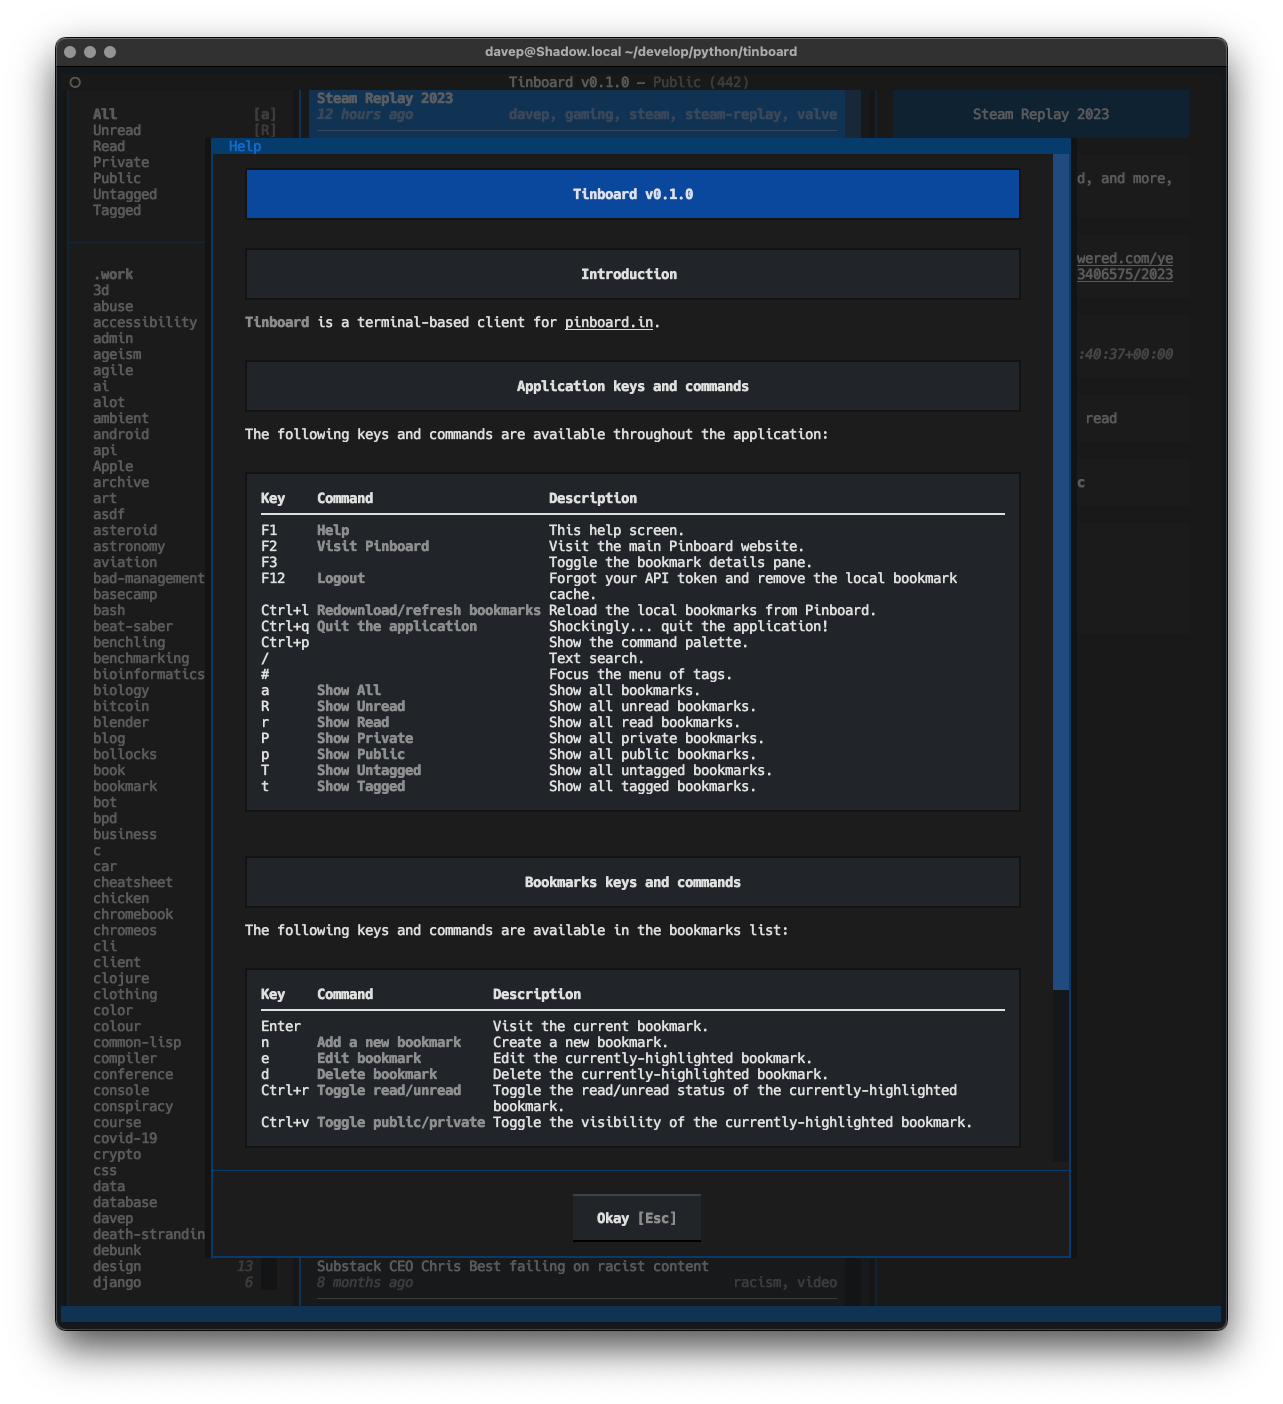The width and height of the screenshot is (1283, 1404).
Task: Click the aviation tag
Action: click(x=125, y=562)
